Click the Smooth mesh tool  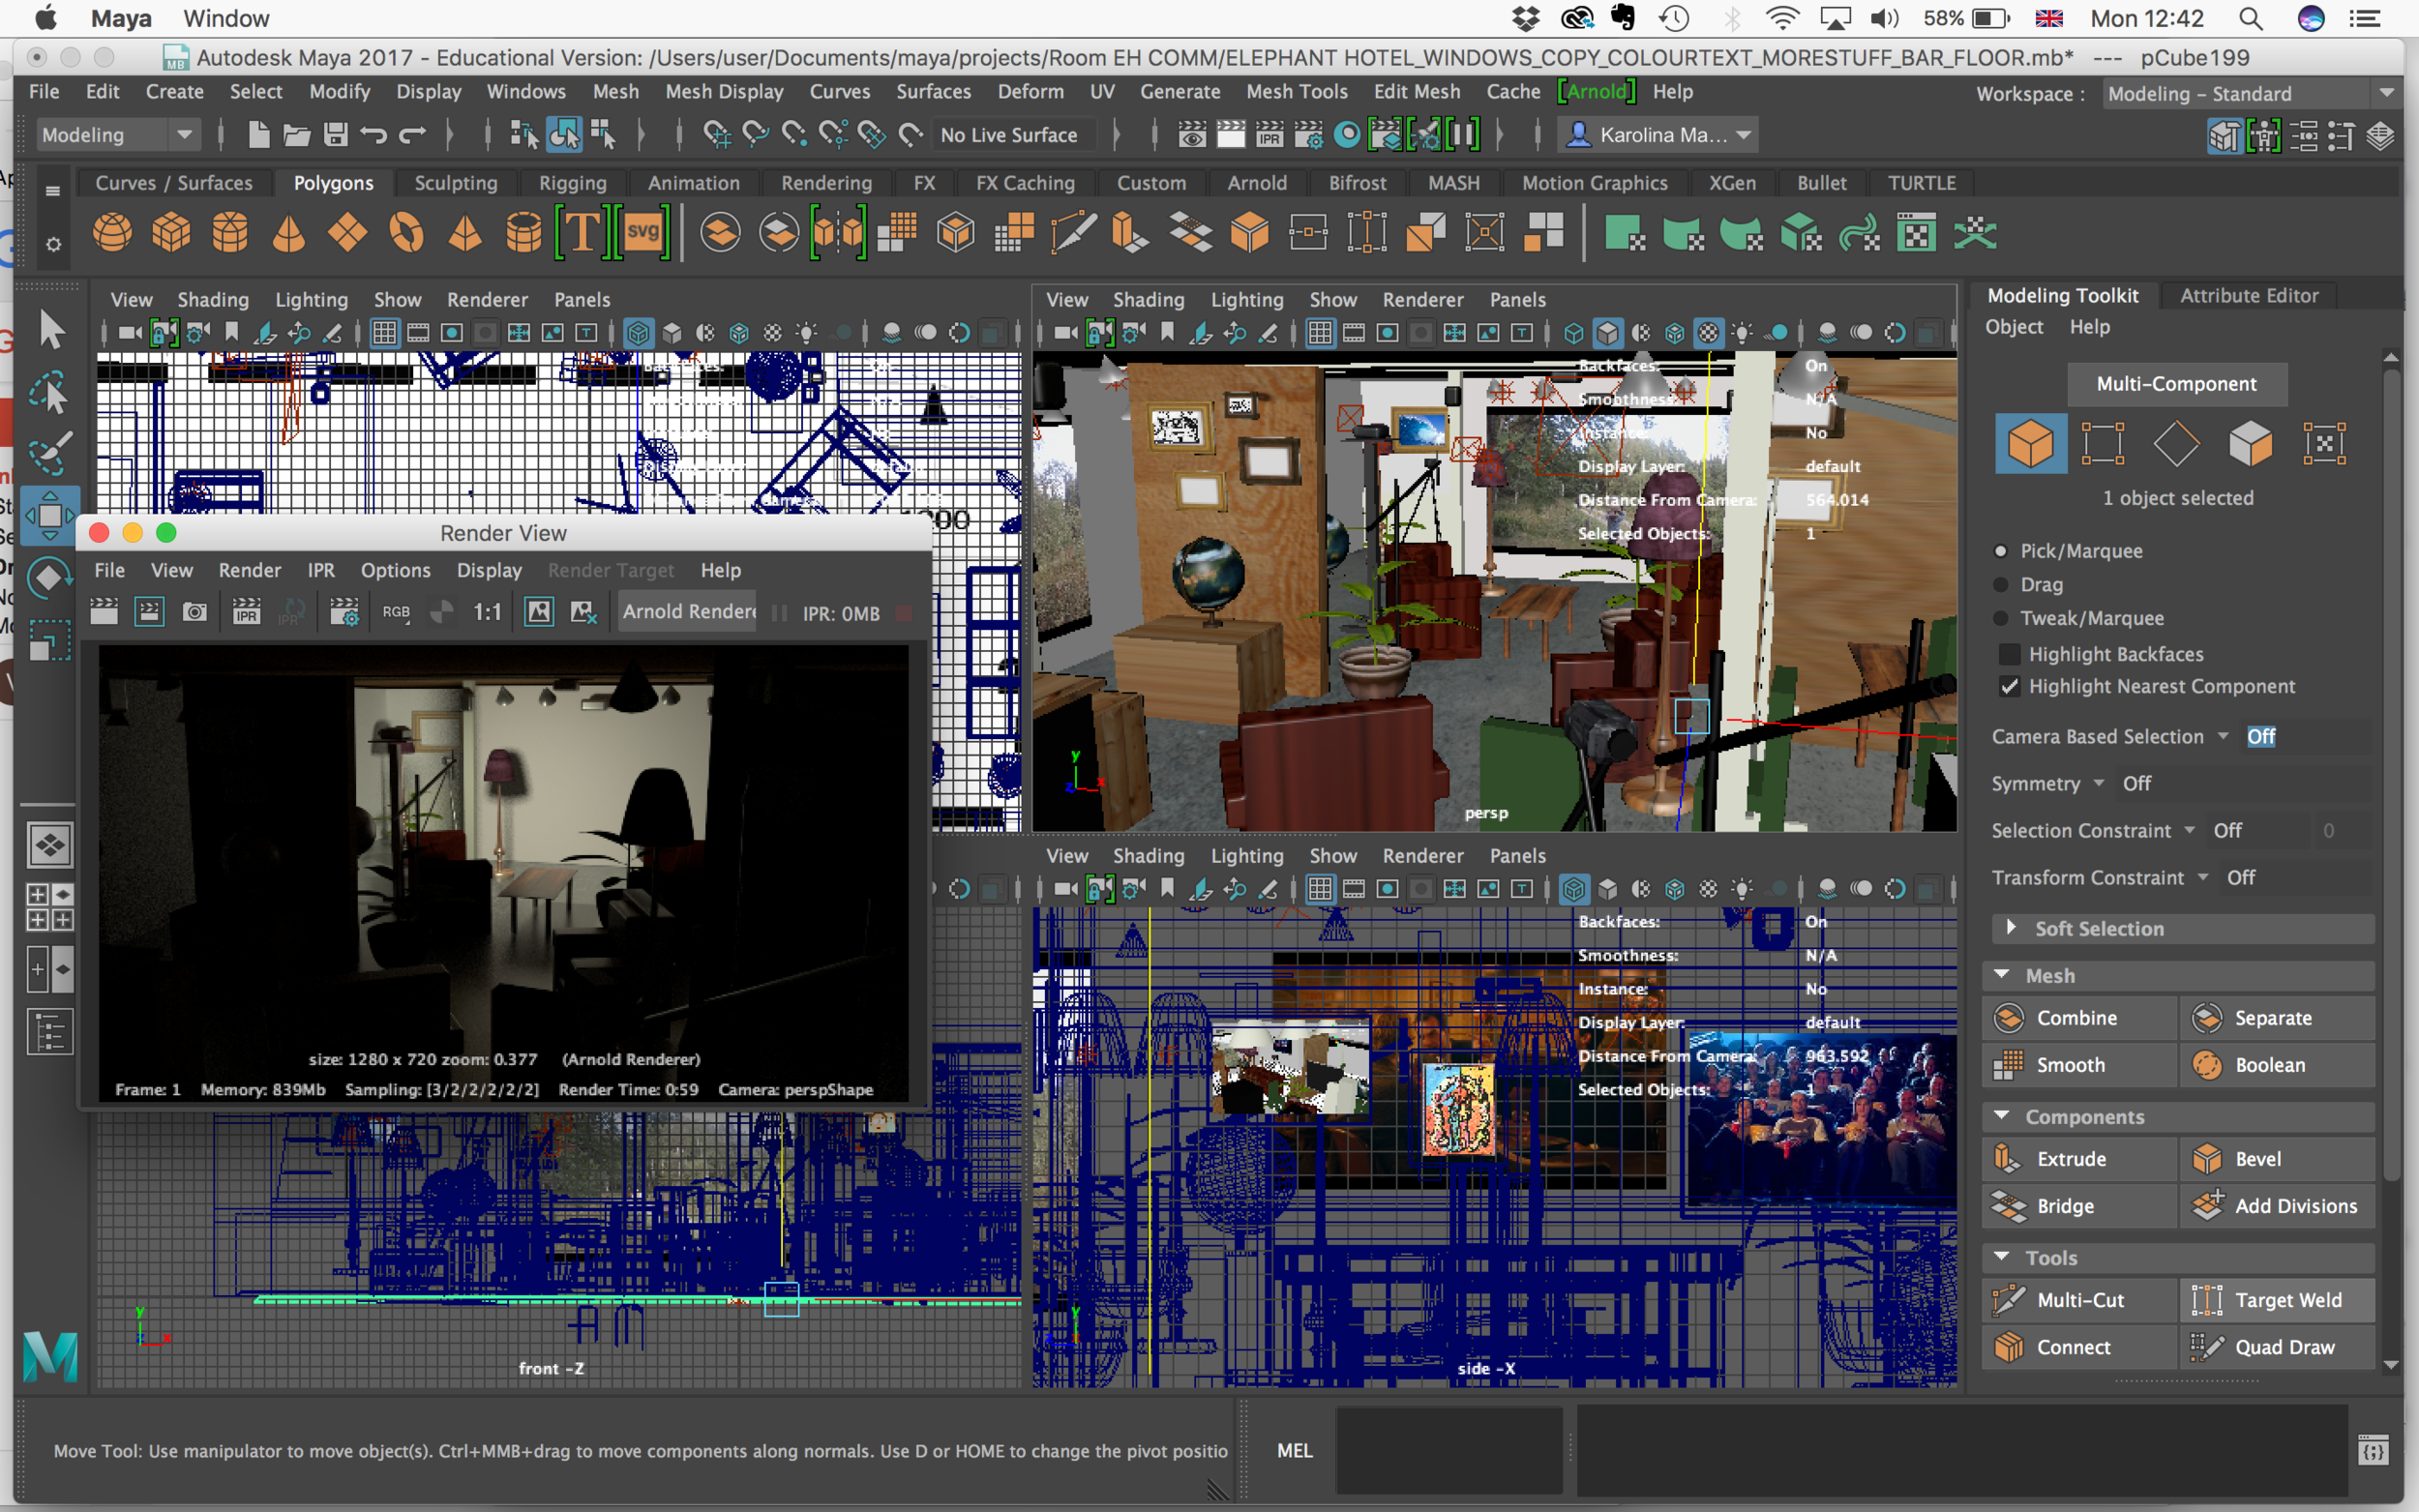(2076, 1064)
